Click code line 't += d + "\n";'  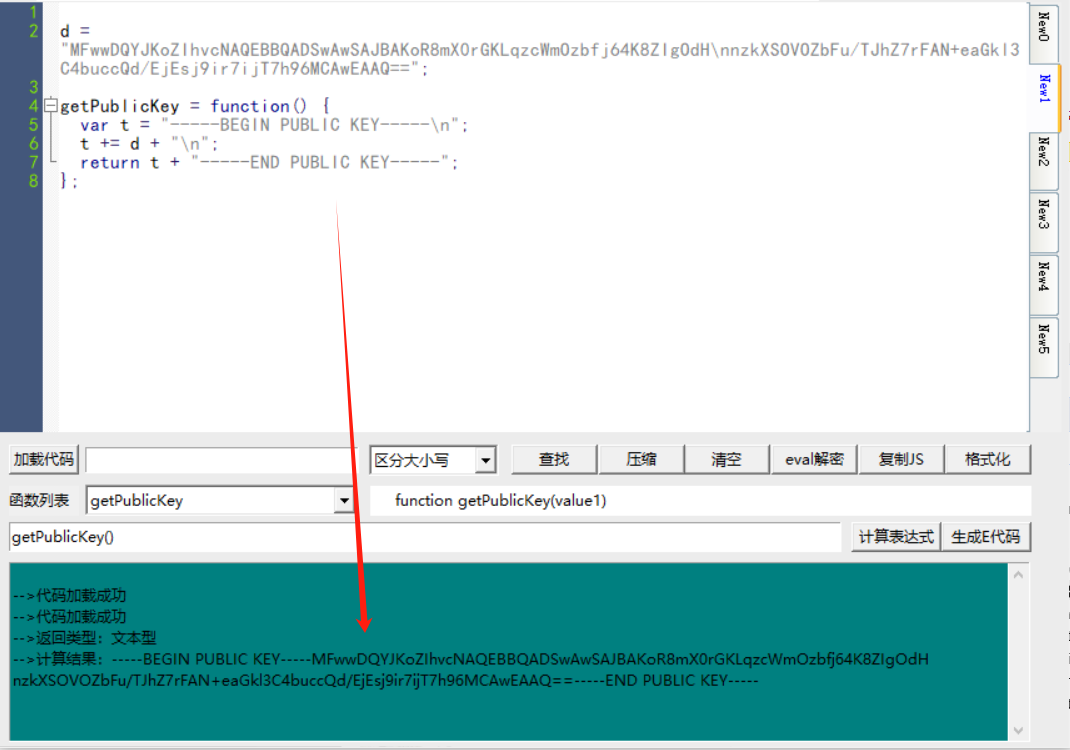149,143
